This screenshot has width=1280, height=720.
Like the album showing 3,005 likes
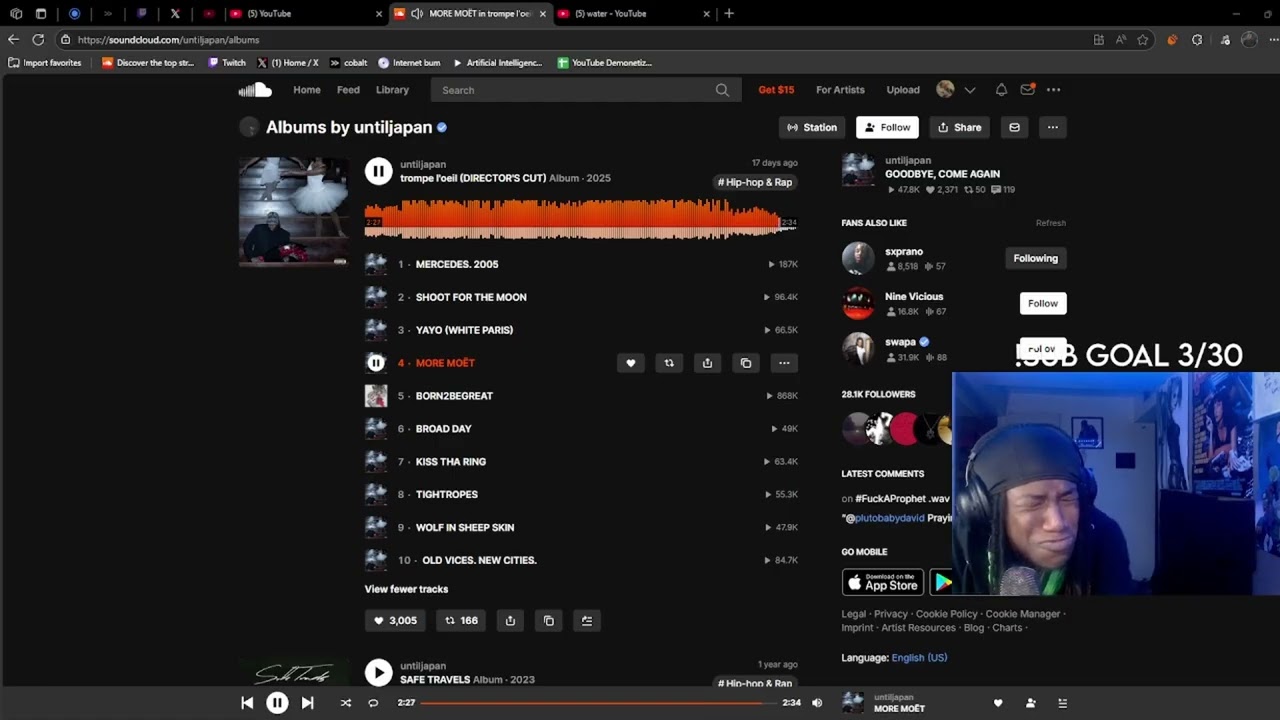(x=395, y=621)
